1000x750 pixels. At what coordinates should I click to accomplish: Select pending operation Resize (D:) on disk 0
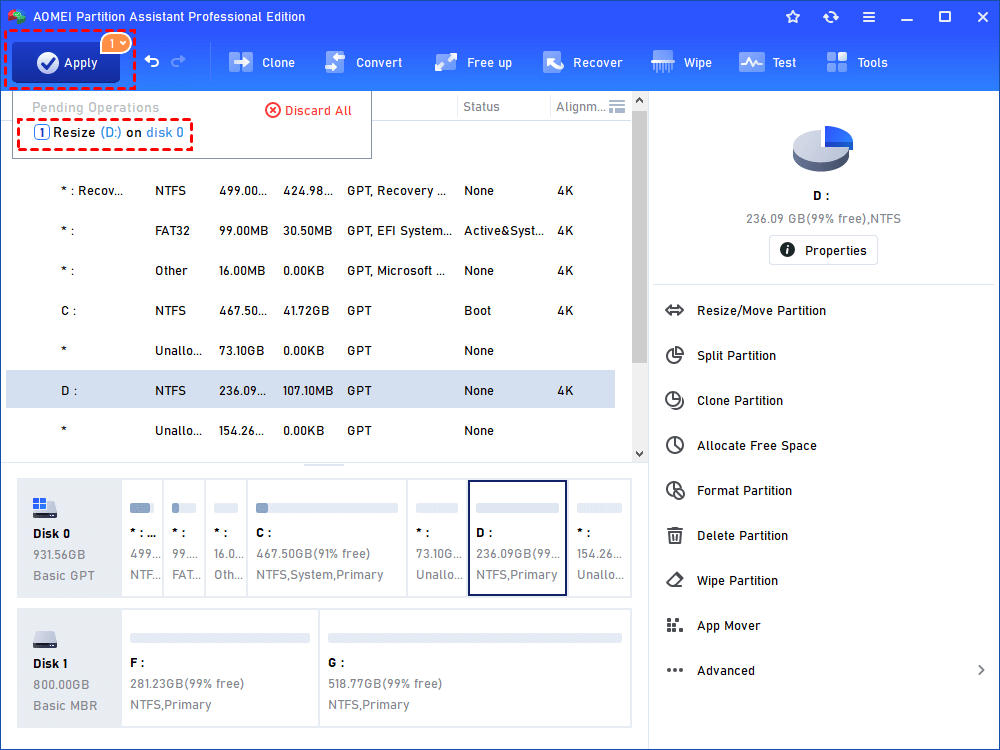108,133
